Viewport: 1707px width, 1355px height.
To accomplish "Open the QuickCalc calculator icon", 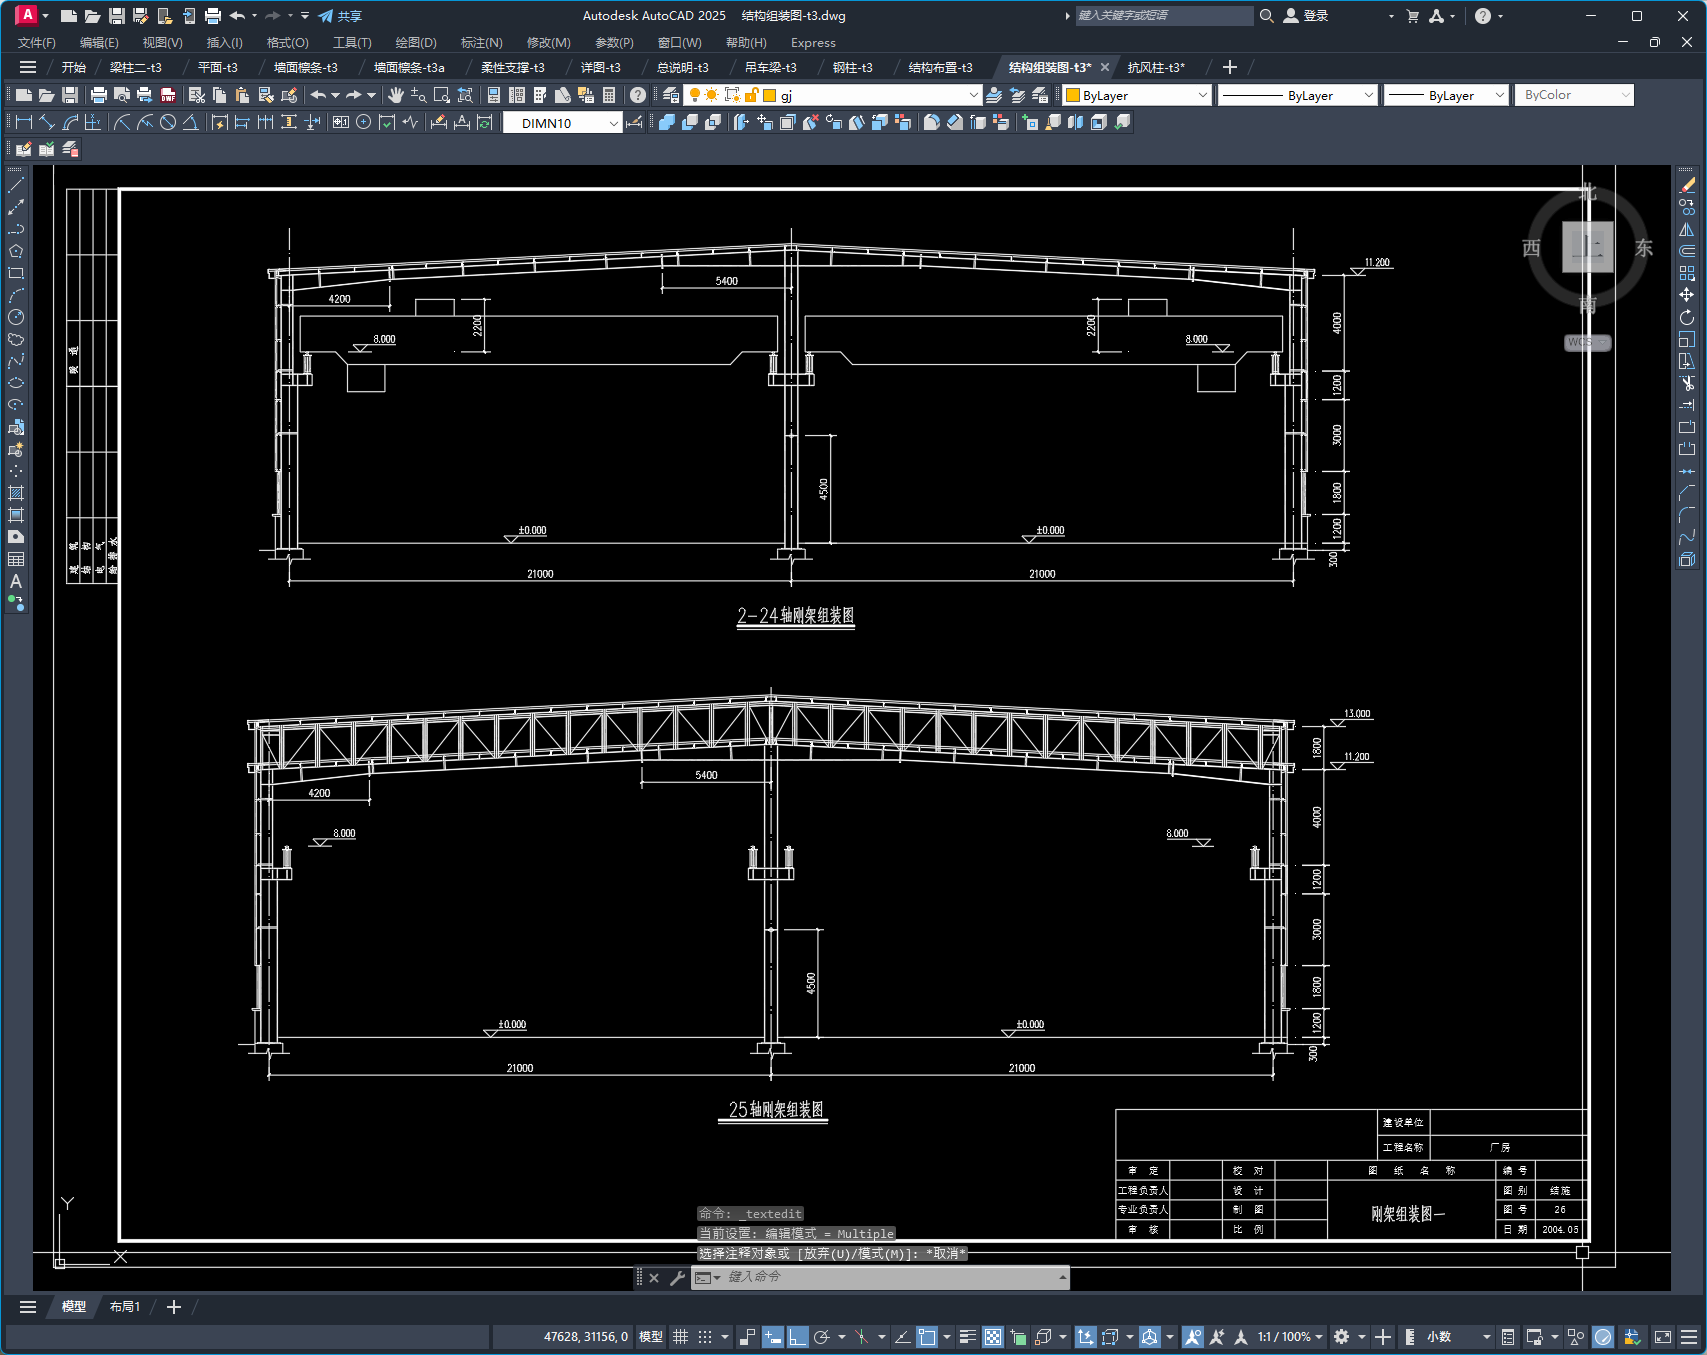I will click(x=609, y=95).
